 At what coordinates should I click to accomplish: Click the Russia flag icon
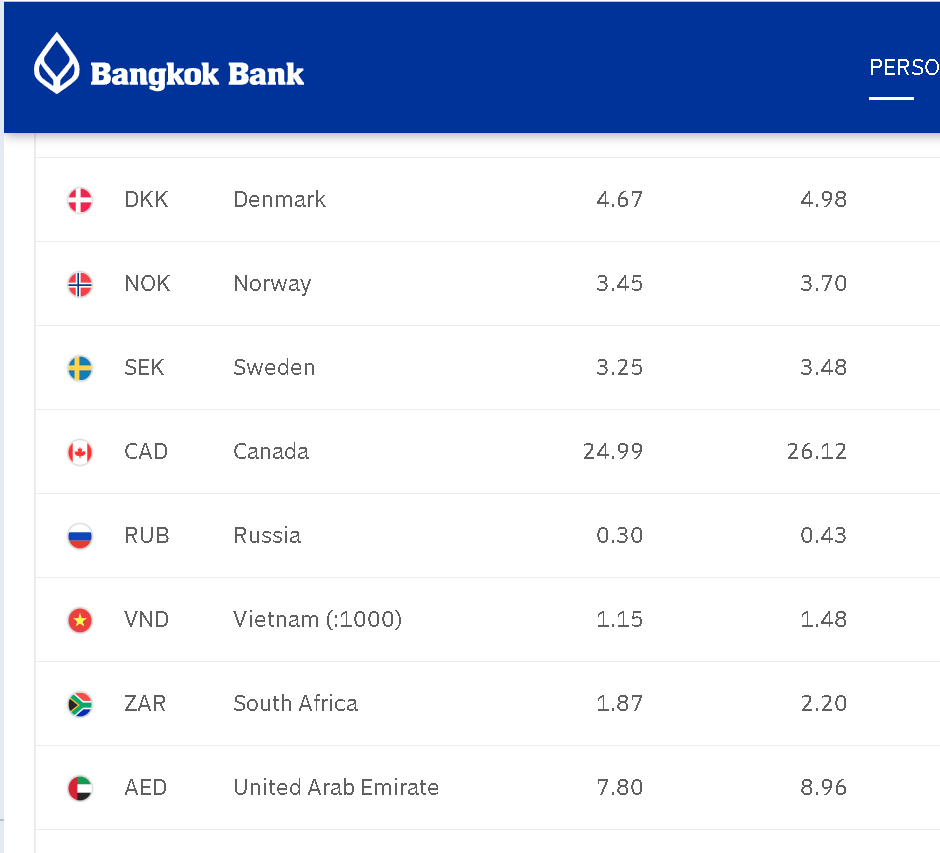[x=80, y=536]
